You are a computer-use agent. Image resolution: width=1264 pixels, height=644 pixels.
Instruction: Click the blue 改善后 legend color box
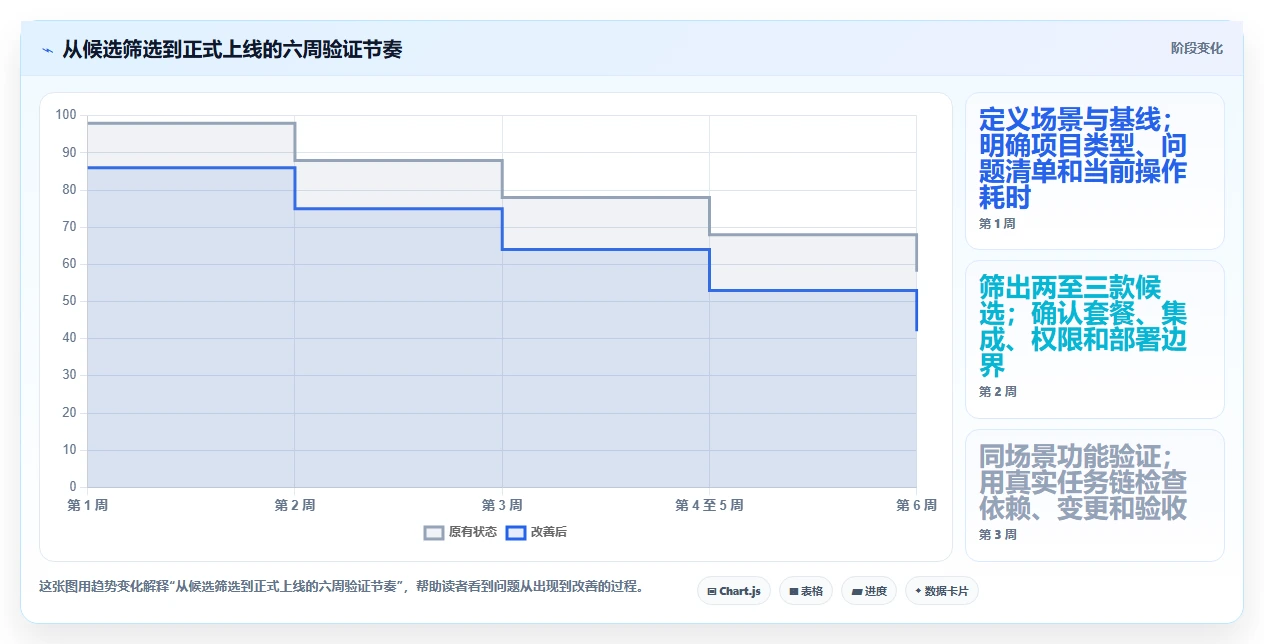515,532
